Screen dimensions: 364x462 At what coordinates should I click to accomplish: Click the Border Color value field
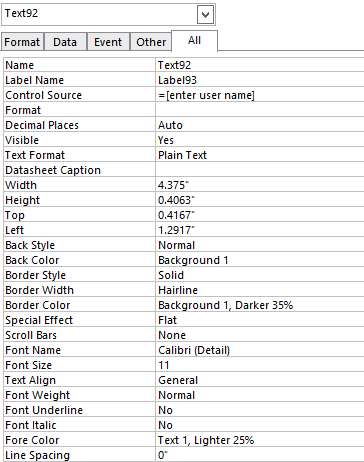point(260,305)
